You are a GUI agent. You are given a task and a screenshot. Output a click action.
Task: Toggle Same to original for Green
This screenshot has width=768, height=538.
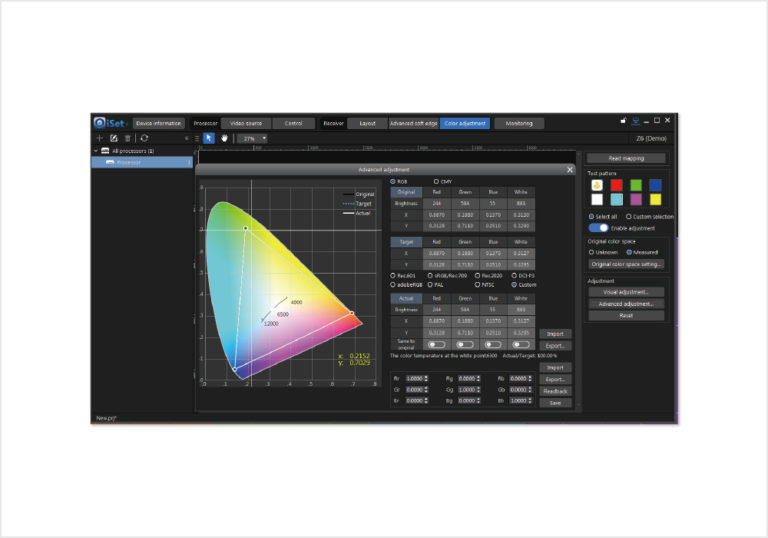click(x=465, y=344)
